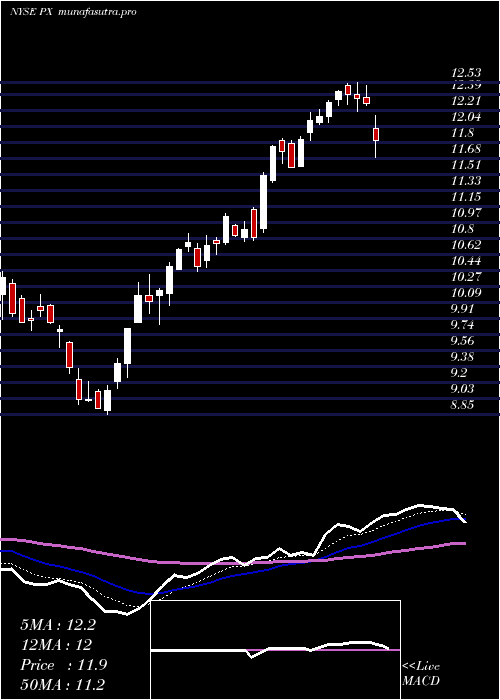Click the '<<Live MACD' label
Viewport: 500px width, 700px height.
(421, 674)
